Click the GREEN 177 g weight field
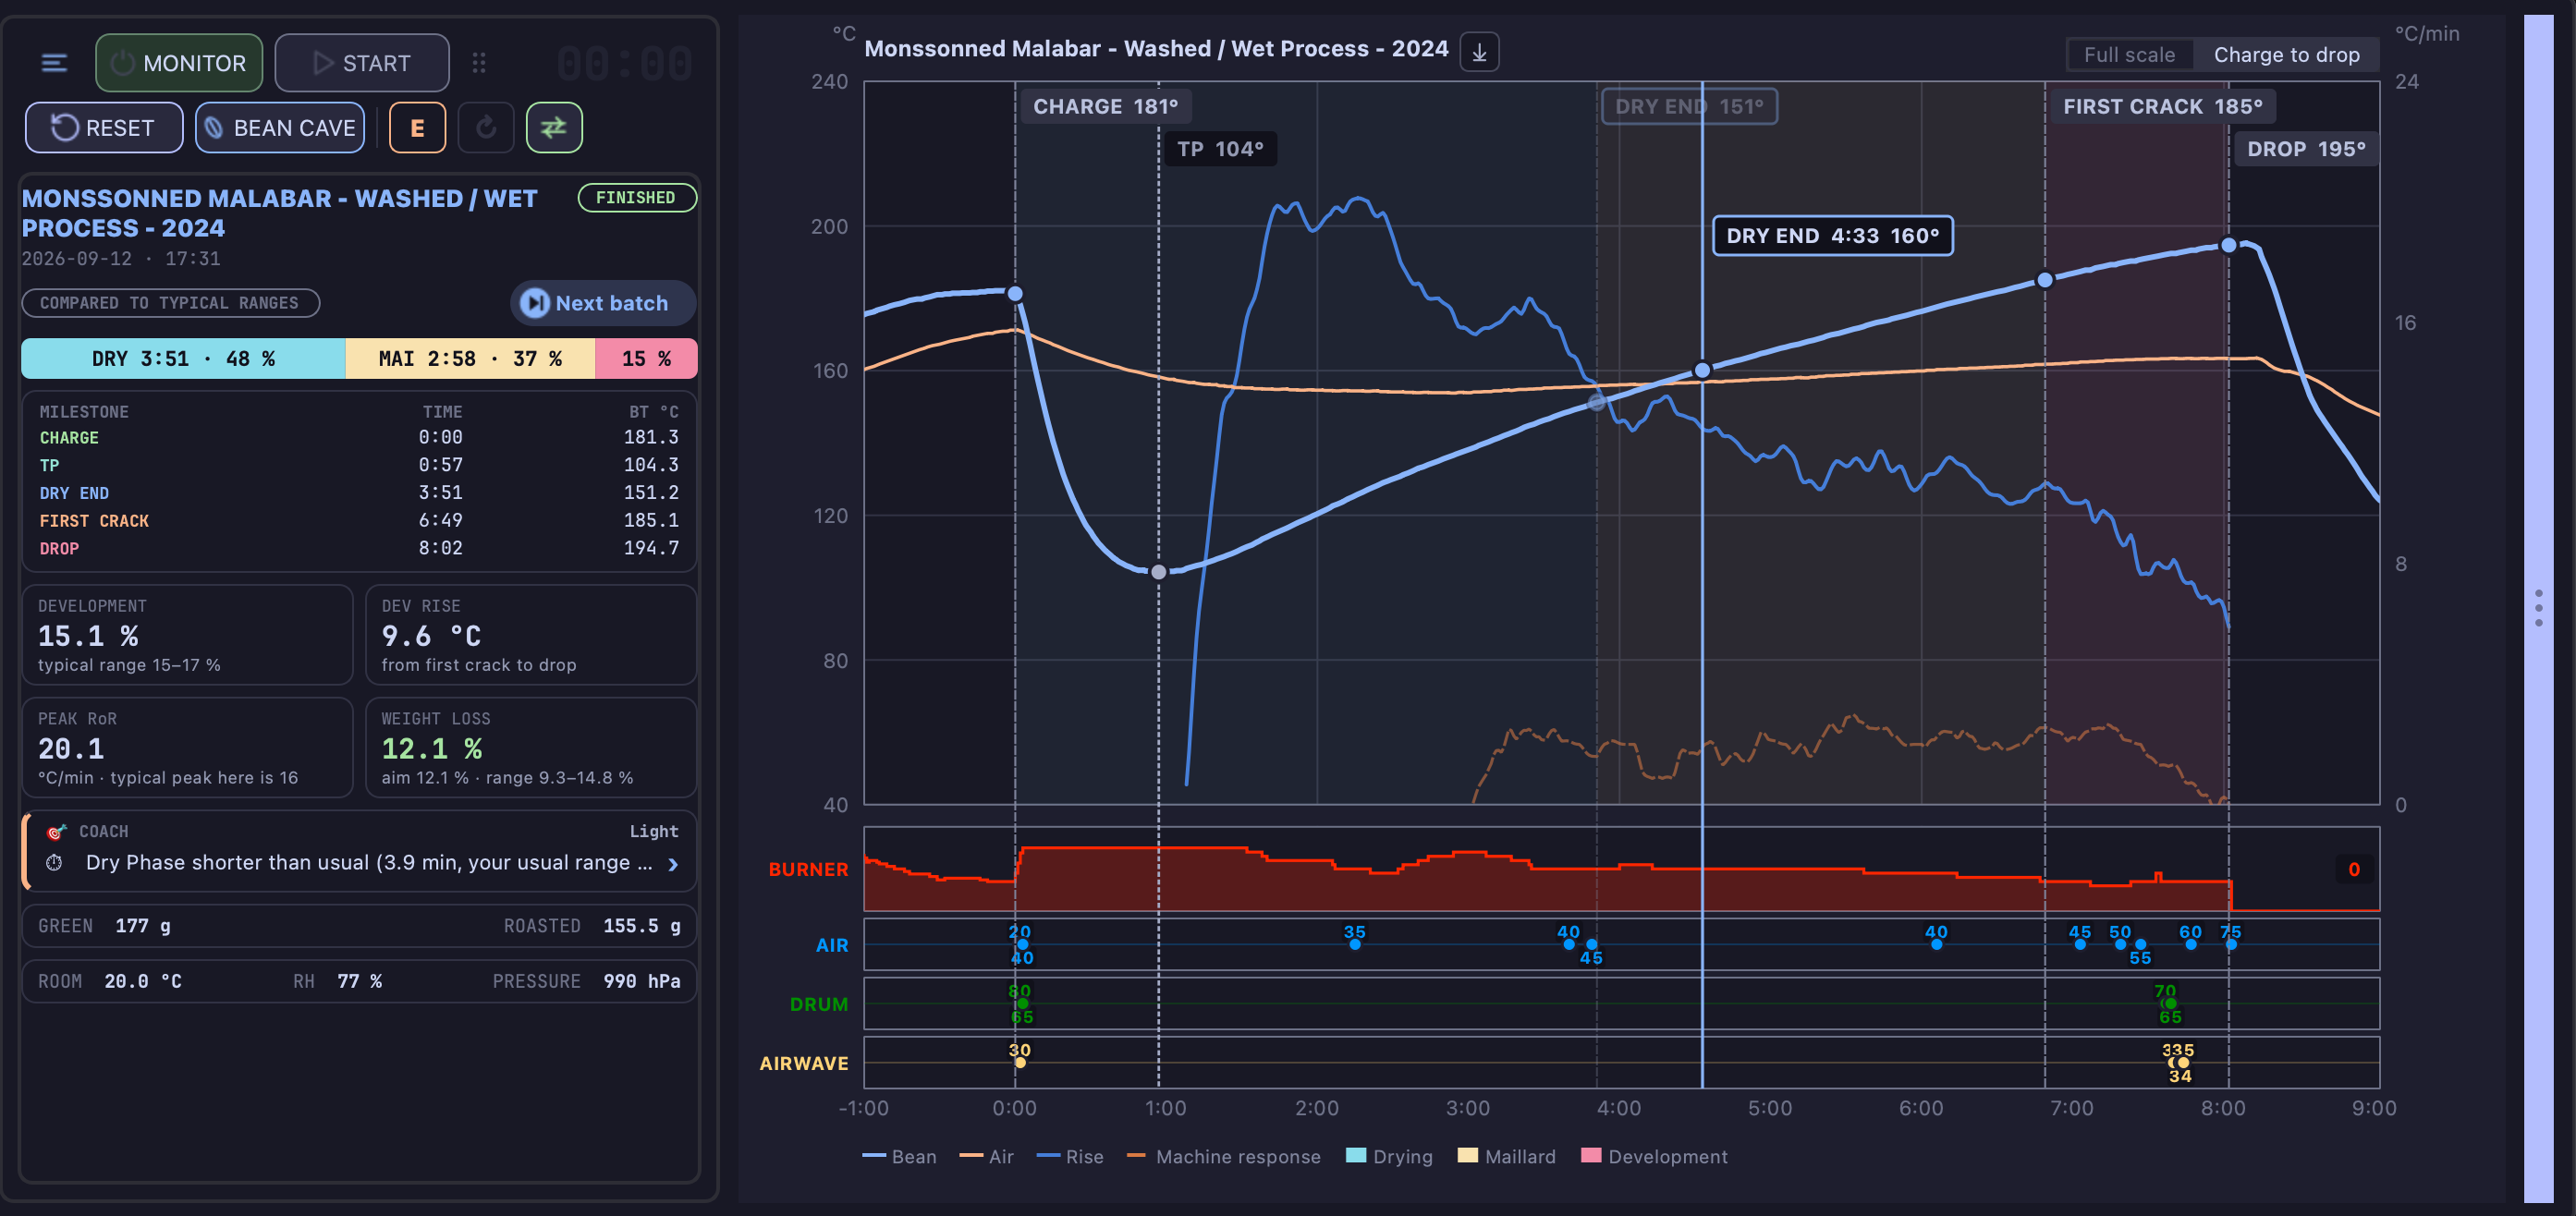2576x1216 pixels. point(104,926)
